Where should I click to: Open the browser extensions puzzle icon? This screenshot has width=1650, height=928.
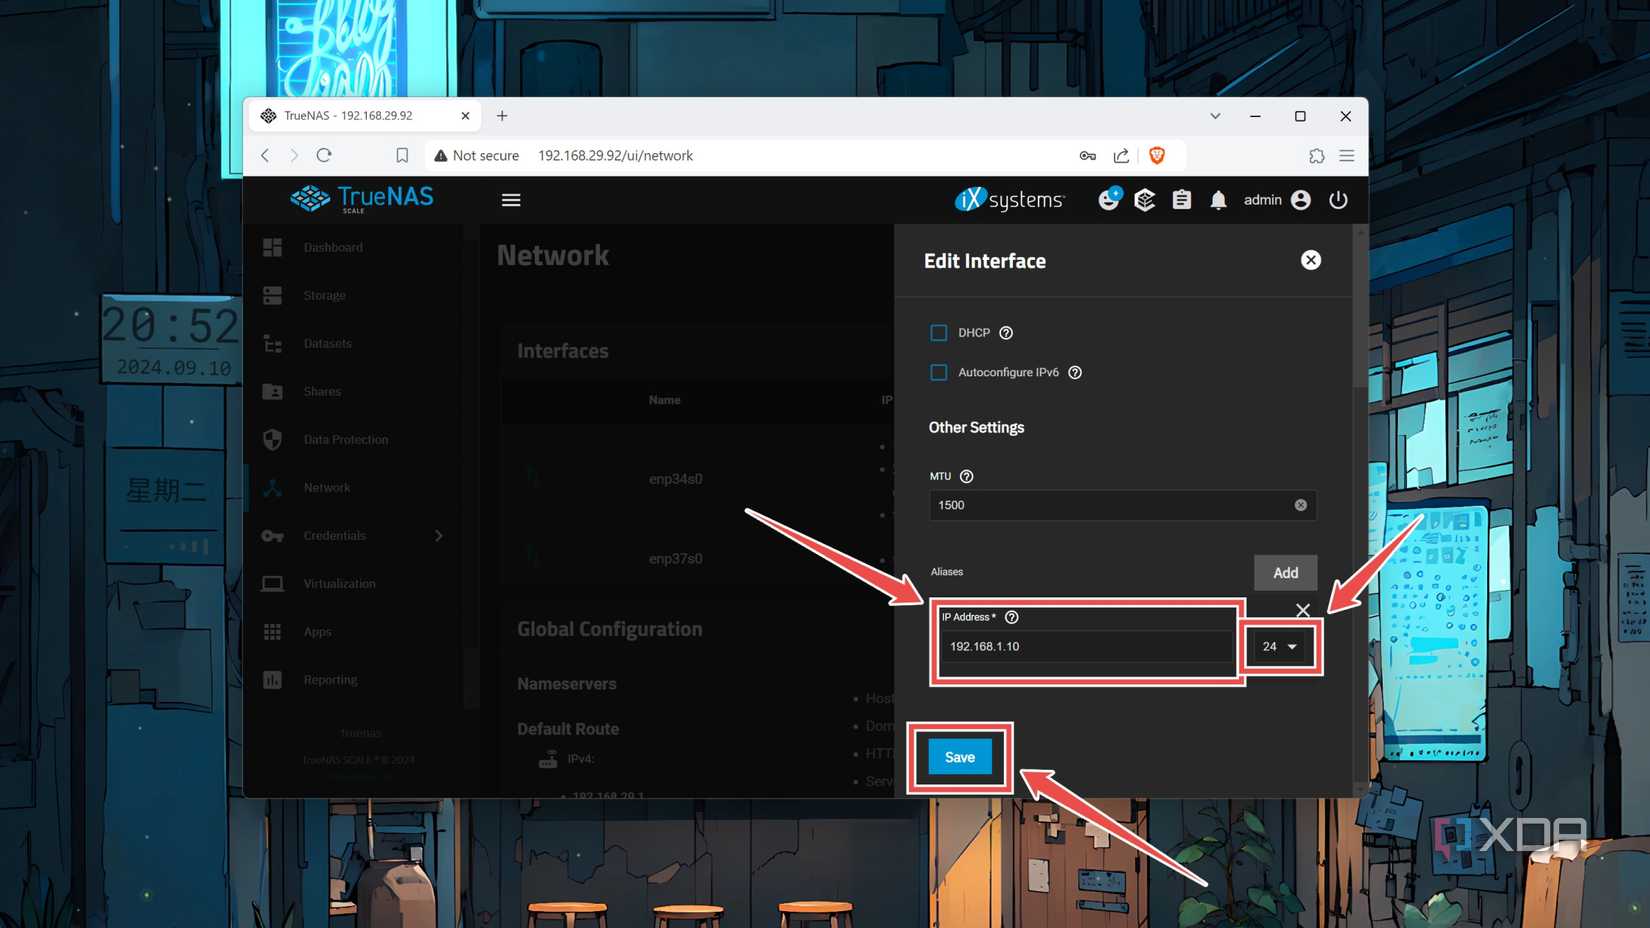click(1316, 155)
